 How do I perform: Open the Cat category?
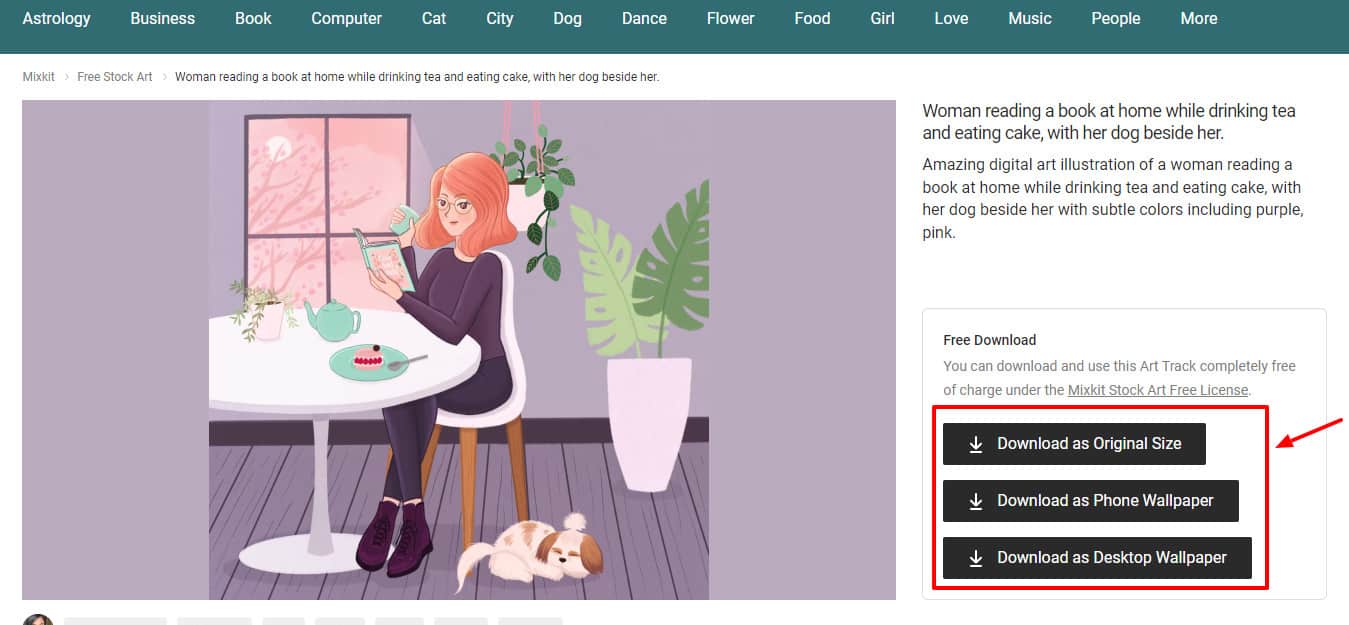[x=434, y=18]
